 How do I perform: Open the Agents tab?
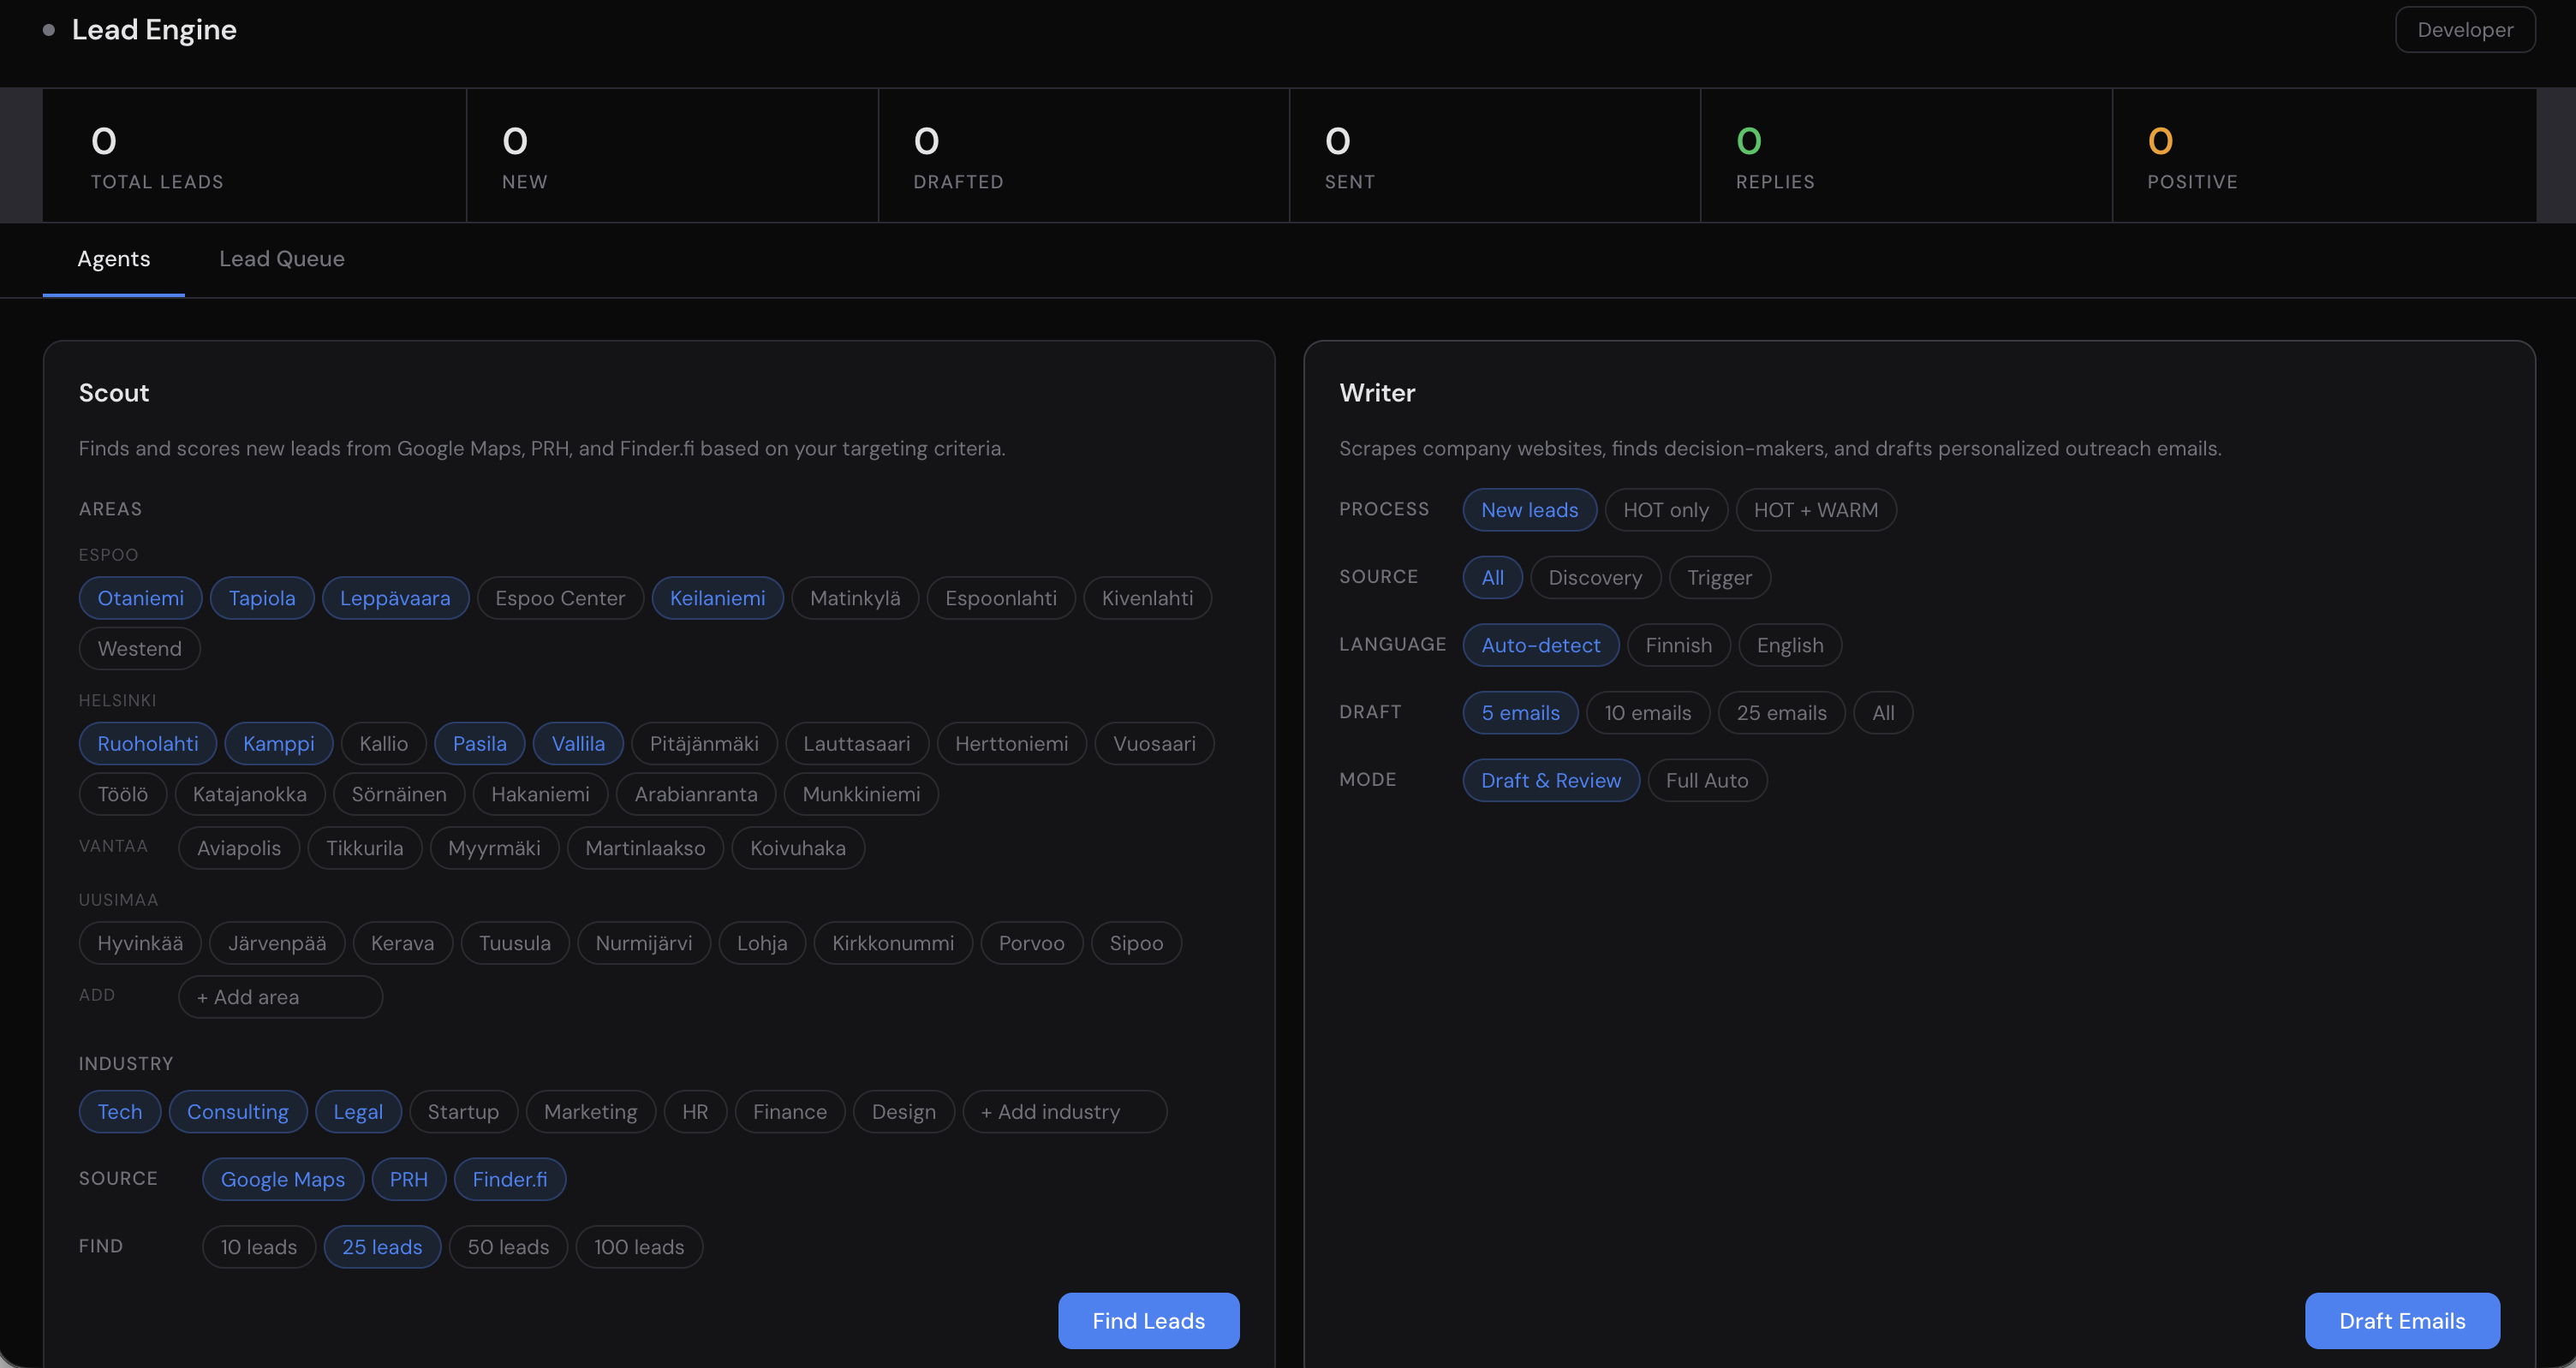(113, 259)
